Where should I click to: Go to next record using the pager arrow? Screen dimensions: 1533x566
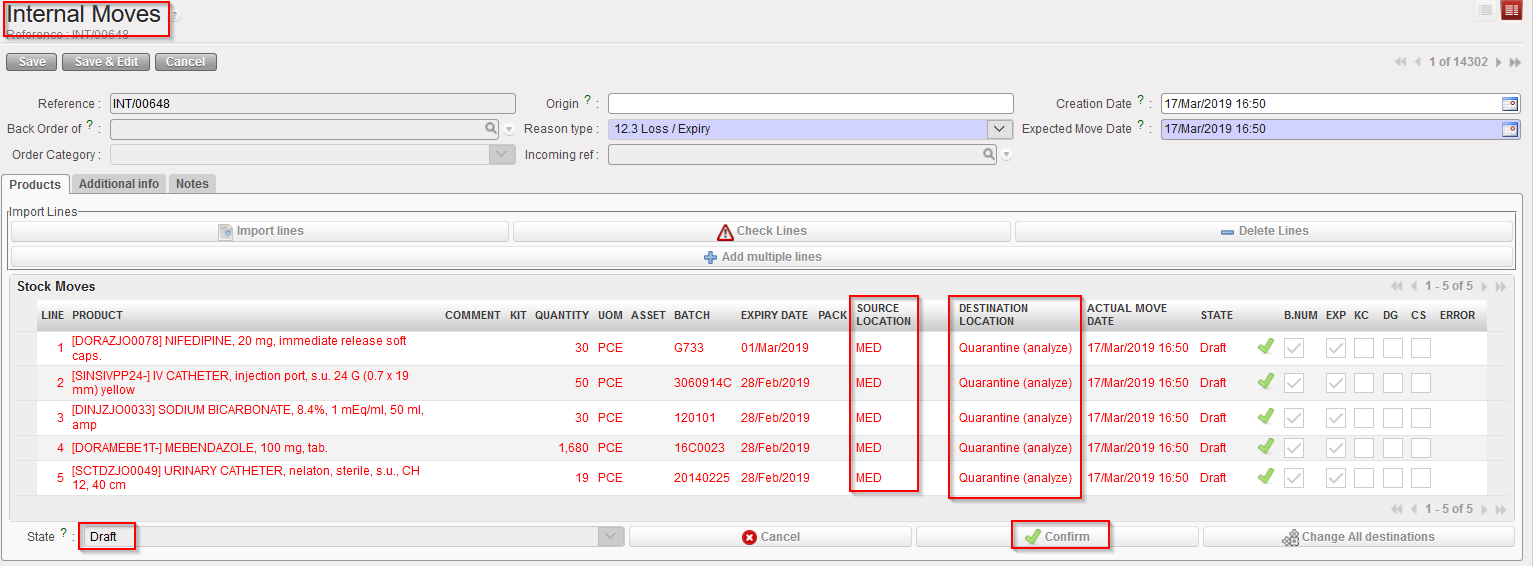point(1499,62)
